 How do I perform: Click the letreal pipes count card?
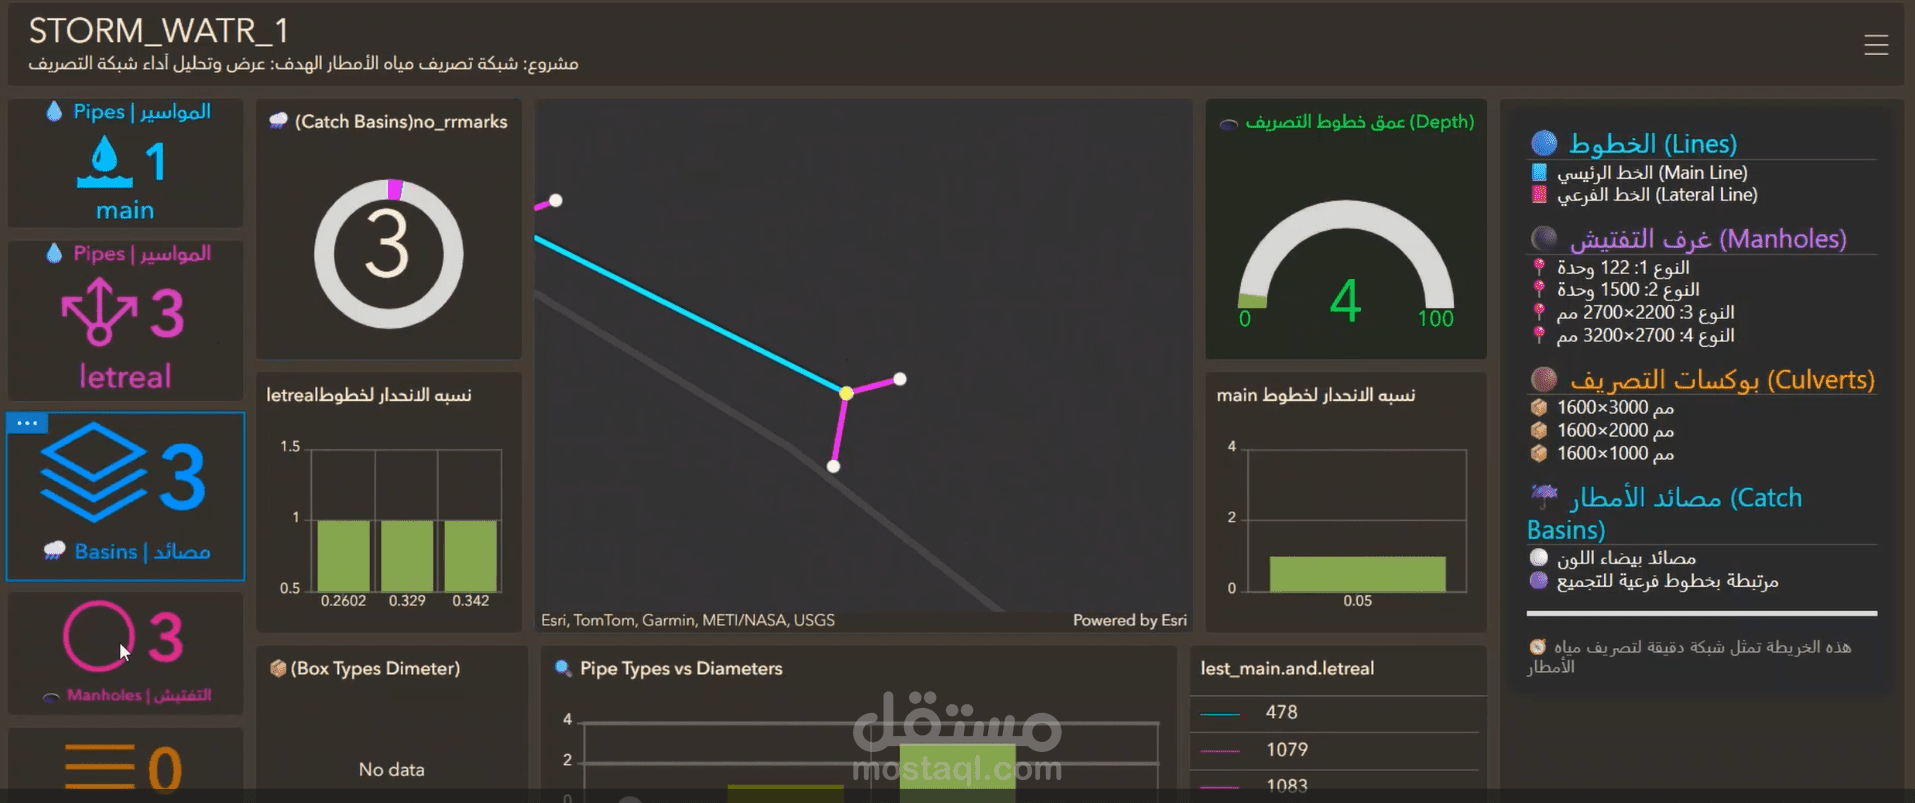click(125, 320)
